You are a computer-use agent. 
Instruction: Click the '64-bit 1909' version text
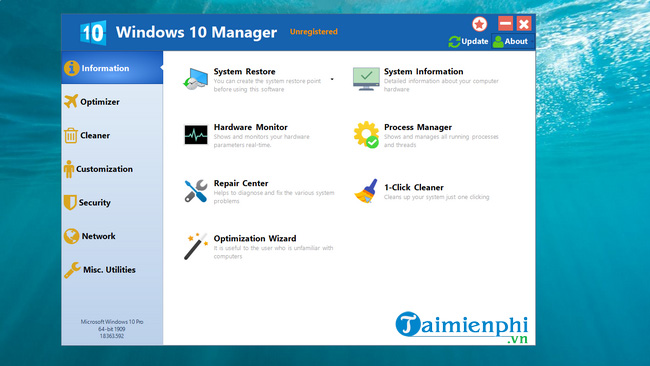(112, 329)
